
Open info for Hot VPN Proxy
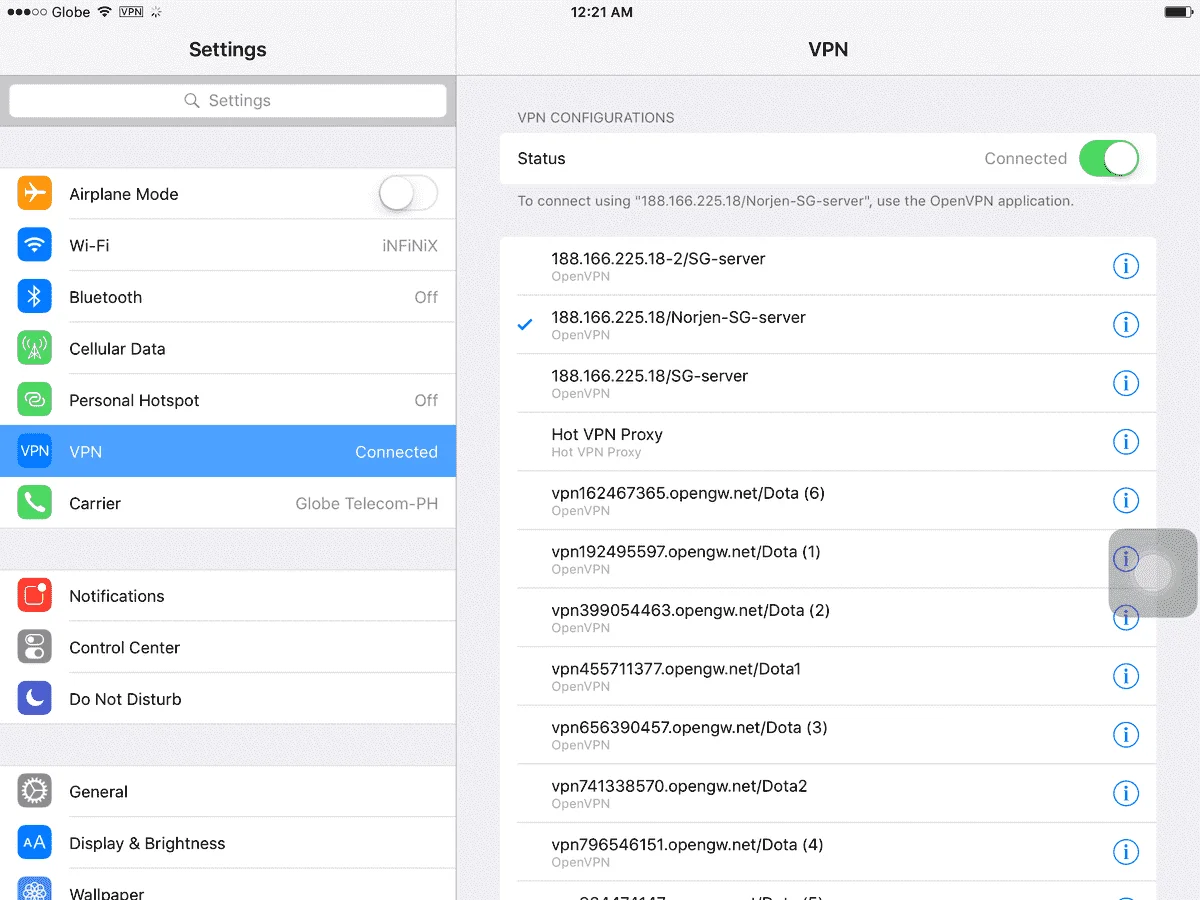(1126, 442)
